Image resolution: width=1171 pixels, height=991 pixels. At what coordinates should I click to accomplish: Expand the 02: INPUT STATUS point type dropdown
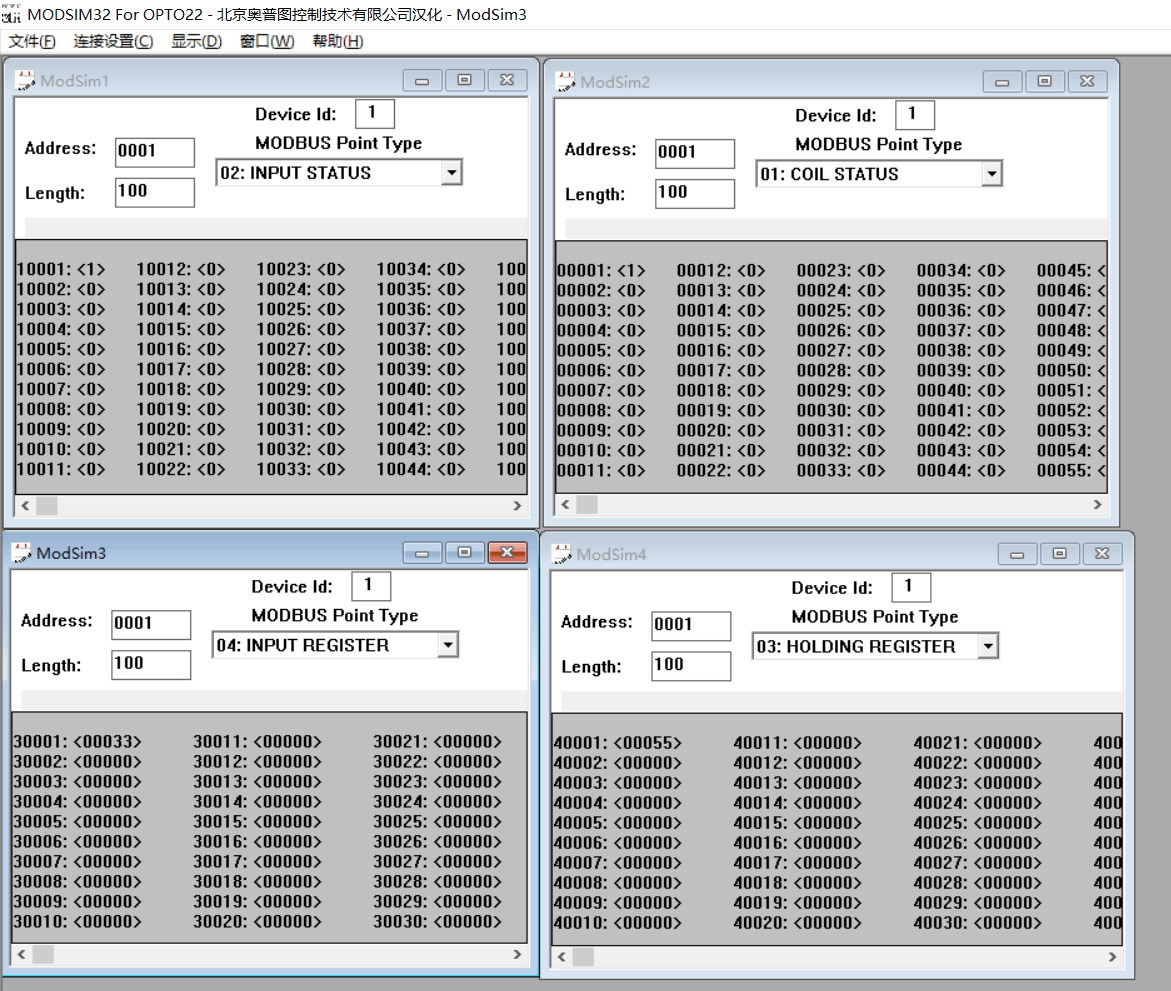(451, 173)
